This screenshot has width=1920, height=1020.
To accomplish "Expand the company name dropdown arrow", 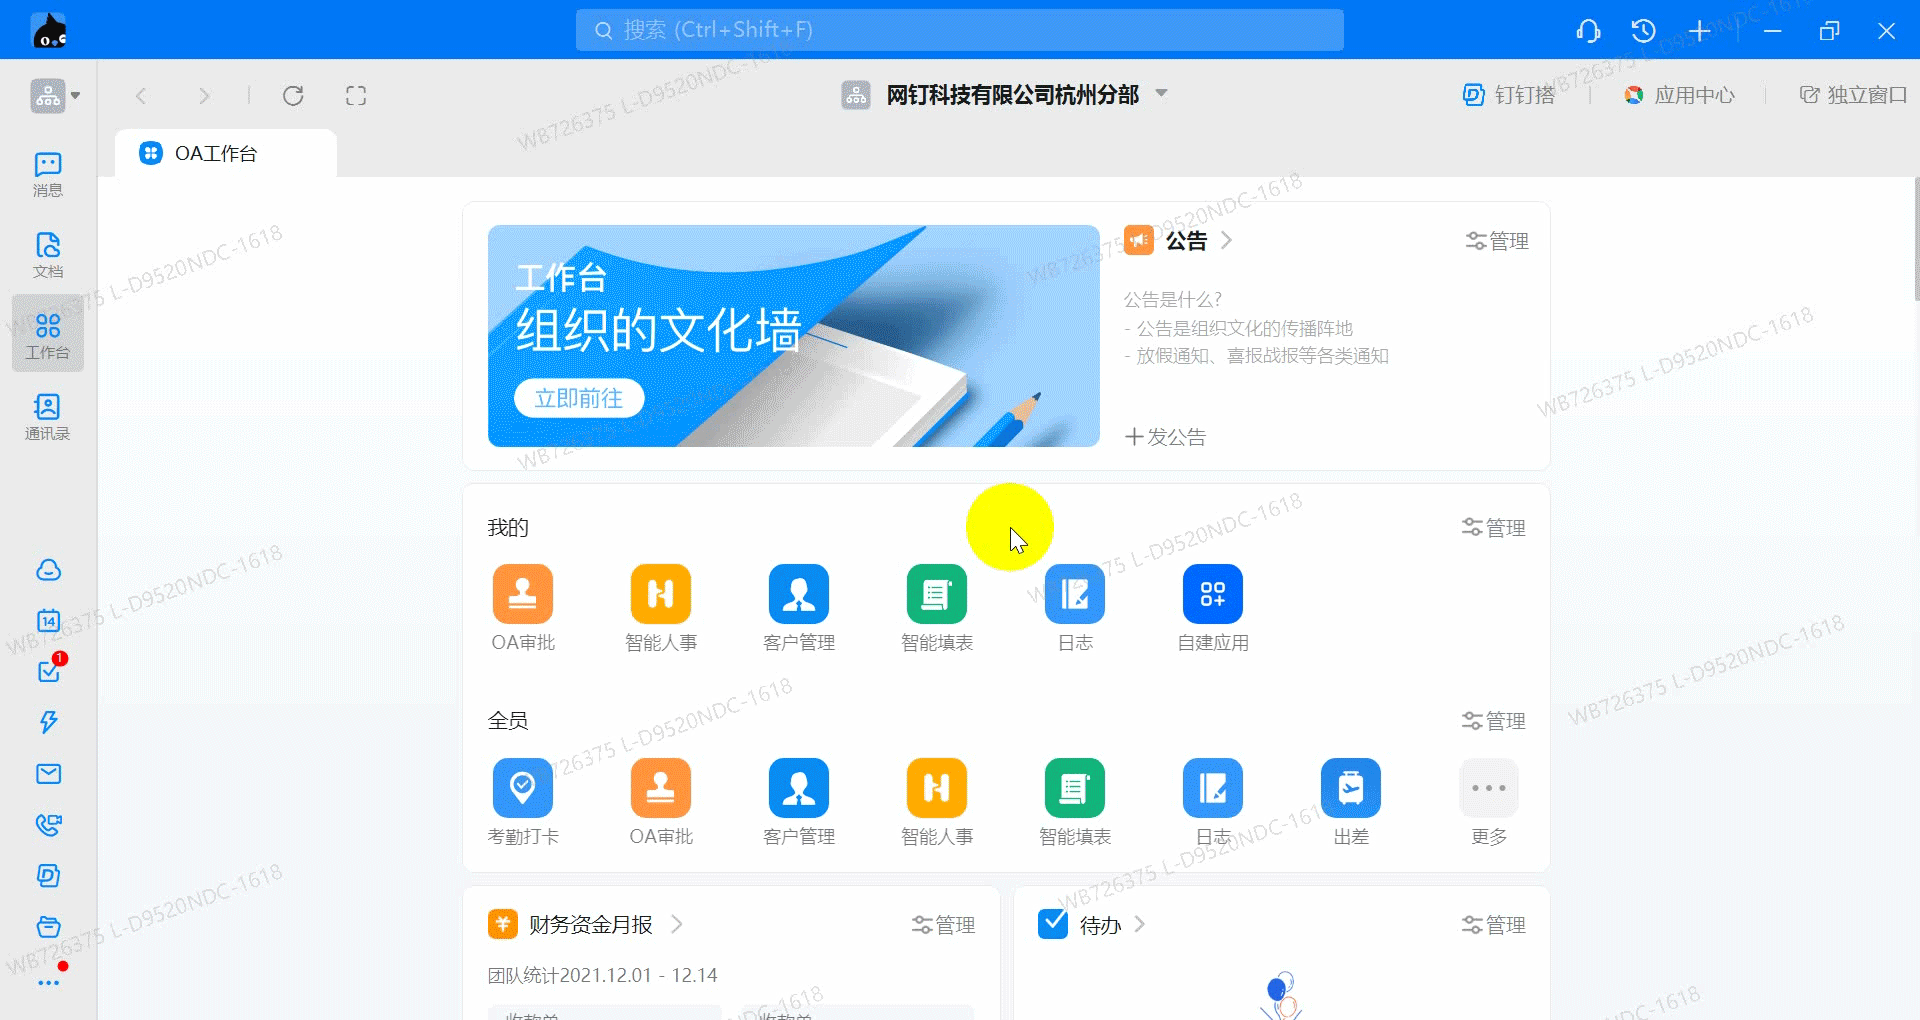I will 1162,93.
